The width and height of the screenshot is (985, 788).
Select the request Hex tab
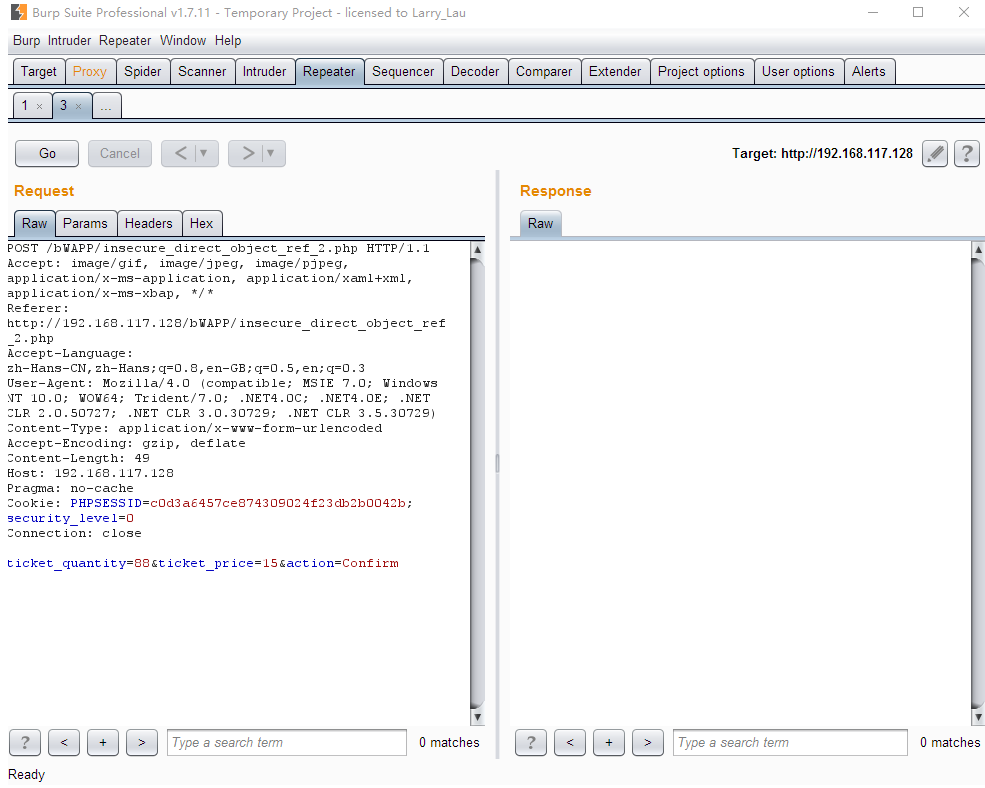click(x=202, y=224)
